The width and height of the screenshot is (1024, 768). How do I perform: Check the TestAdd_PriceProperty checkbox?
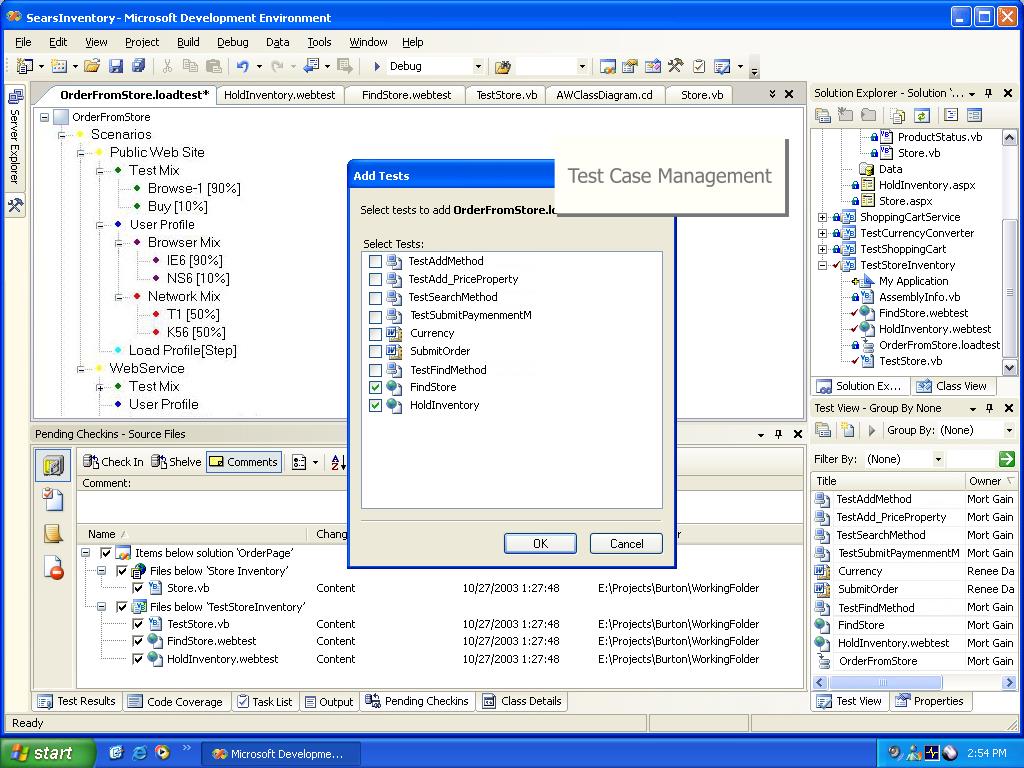point(376,280)
